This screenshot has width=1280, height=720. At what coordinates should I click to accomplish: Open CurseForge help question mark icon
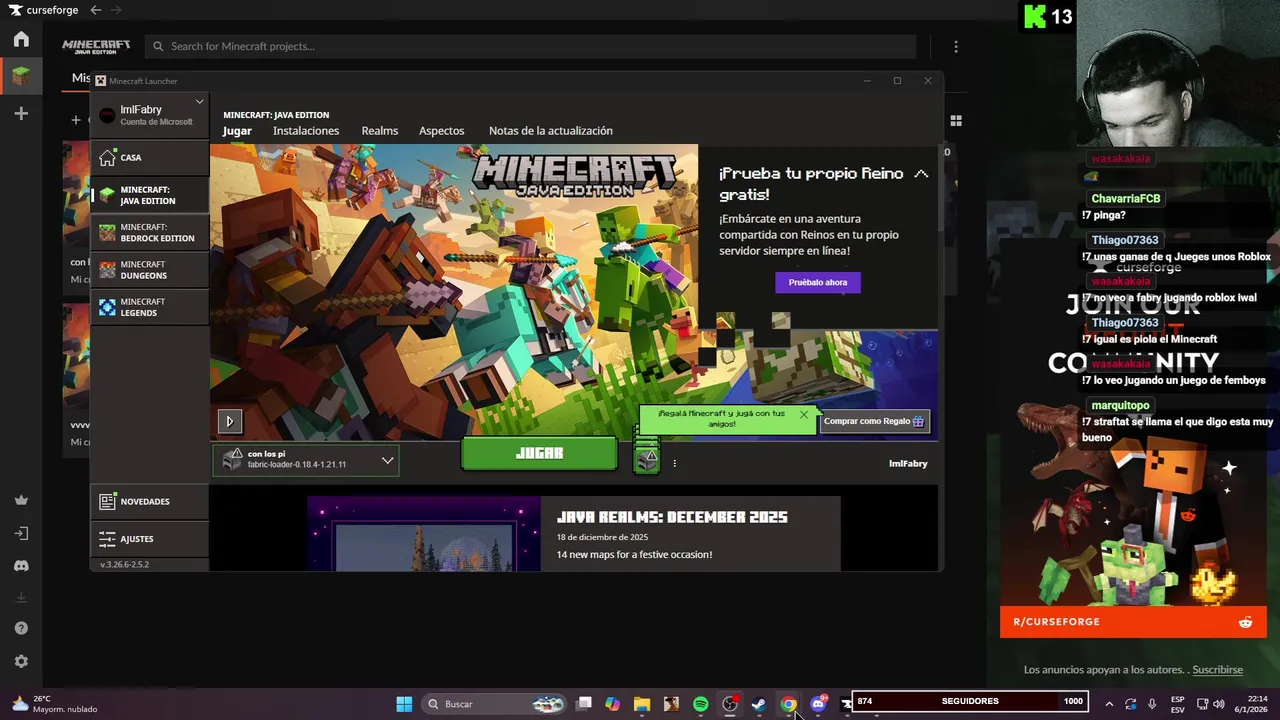pyautogui.click(x=21, y=628)
